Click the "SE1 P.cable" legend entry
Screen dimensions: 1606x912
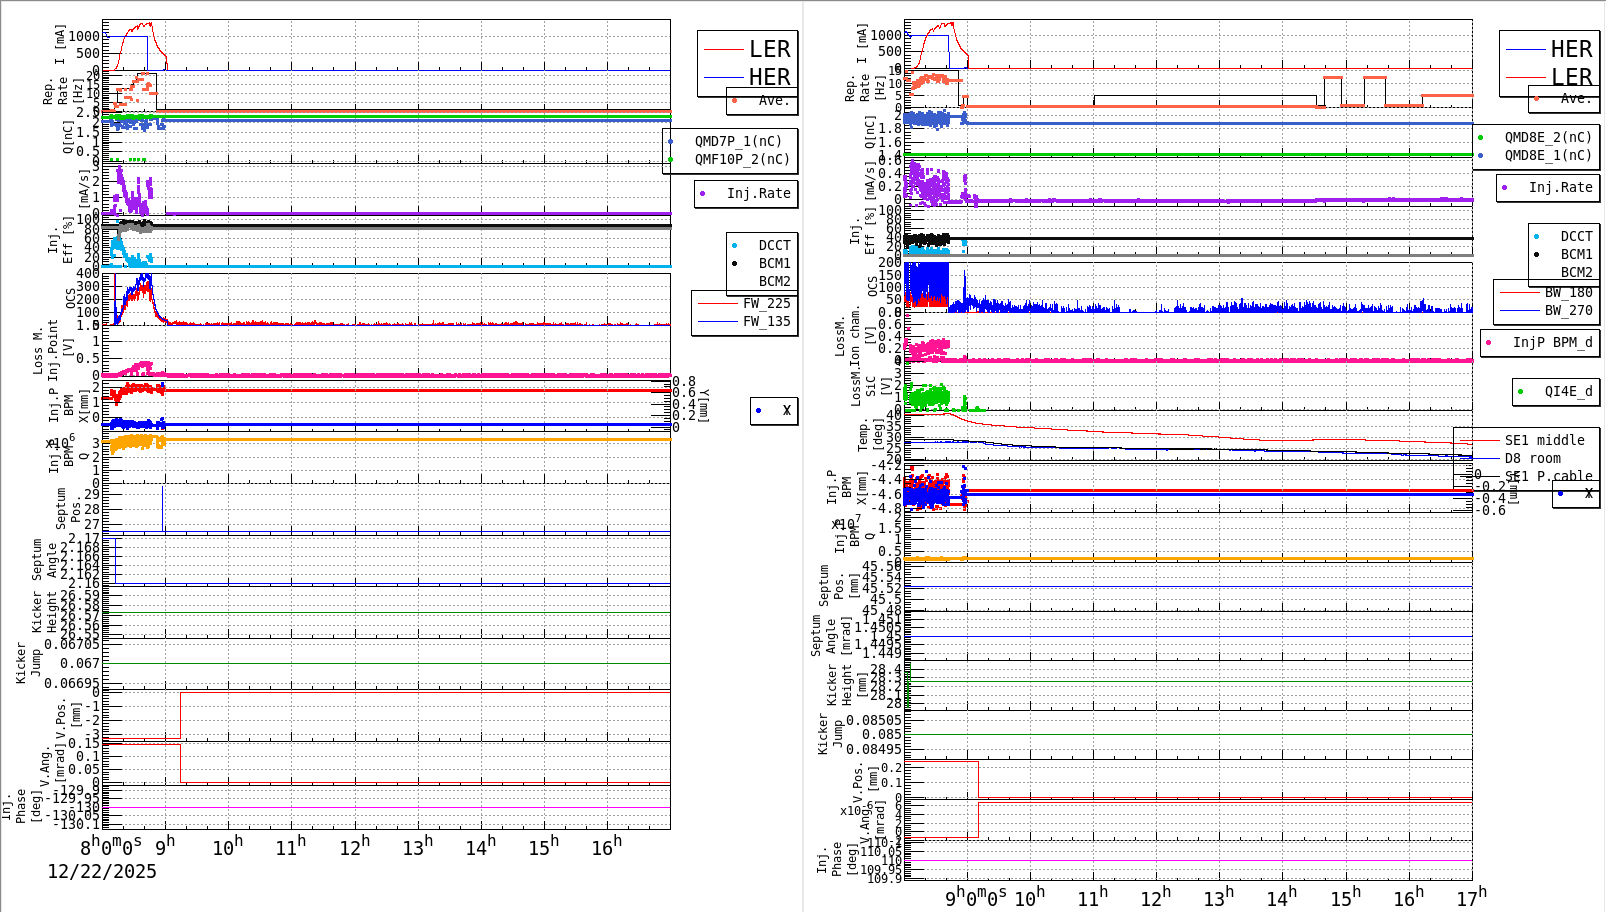(1548, 476)
